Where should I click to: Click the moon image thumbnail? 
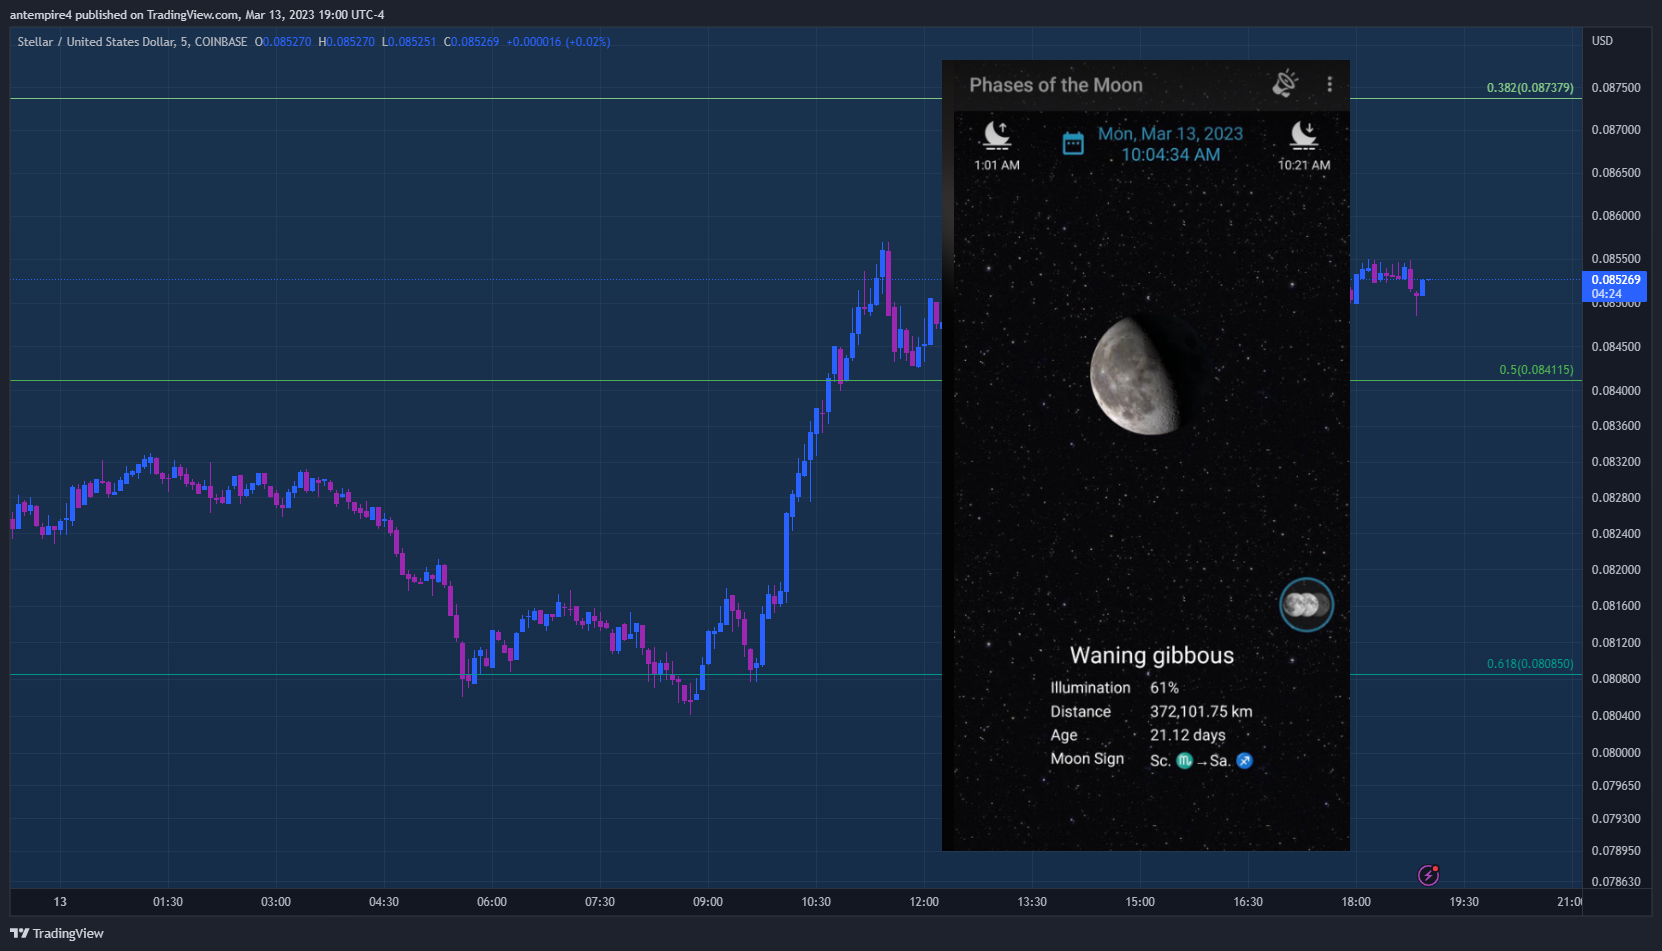[1145, 376]
